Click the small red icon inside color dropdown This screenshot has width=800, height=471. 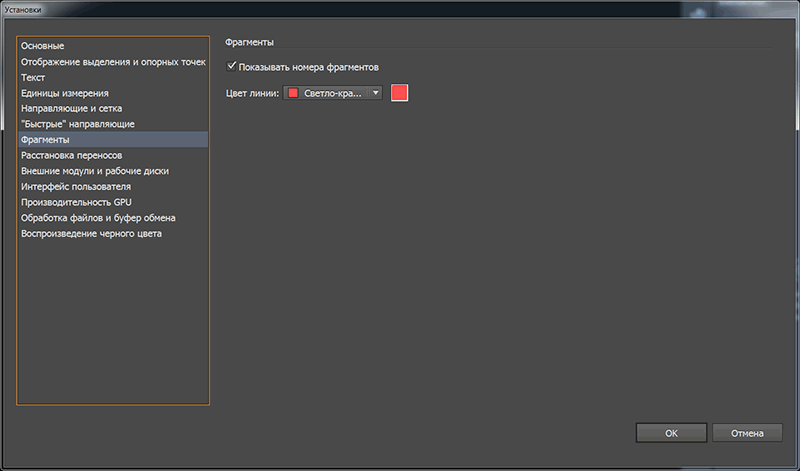coord(293,93)
